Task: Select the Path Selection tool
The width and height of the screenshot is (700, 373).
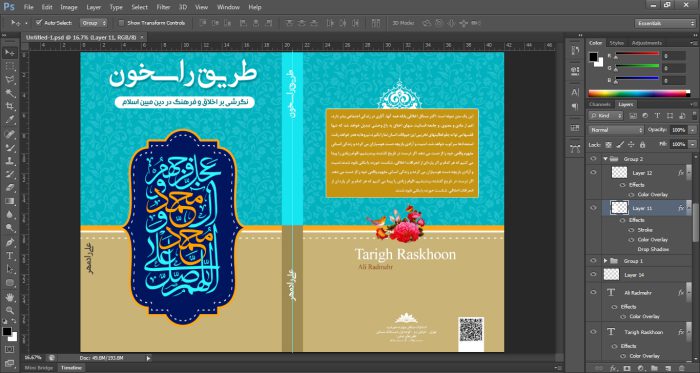Action: tap(9, 269)
